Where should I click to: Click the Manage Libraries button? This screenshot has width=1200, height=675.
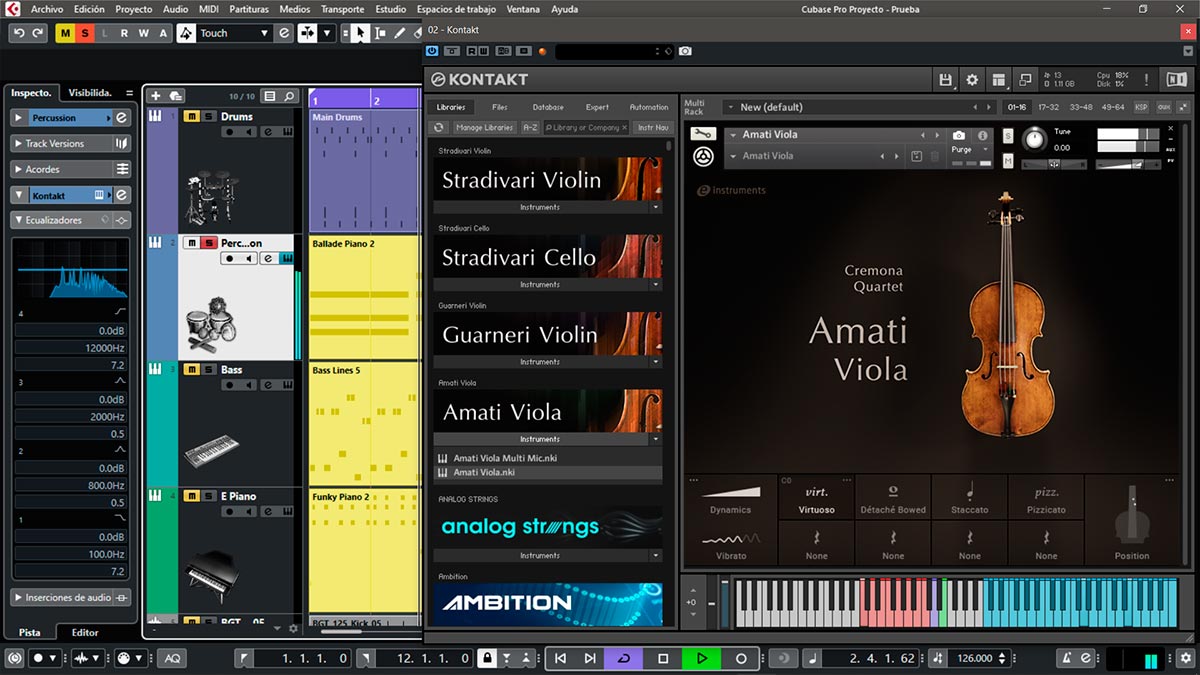point(484,127)
